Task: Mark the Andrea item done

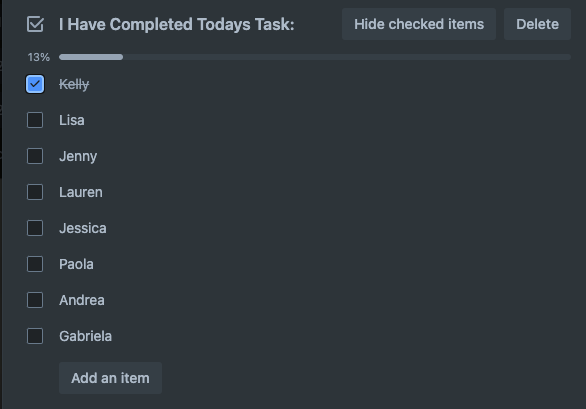Action: 35,300
